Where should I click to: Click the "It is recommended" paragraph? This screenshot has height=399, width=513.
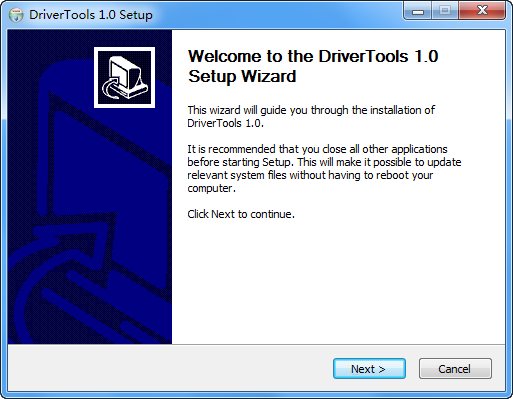[x=324, y=168]
